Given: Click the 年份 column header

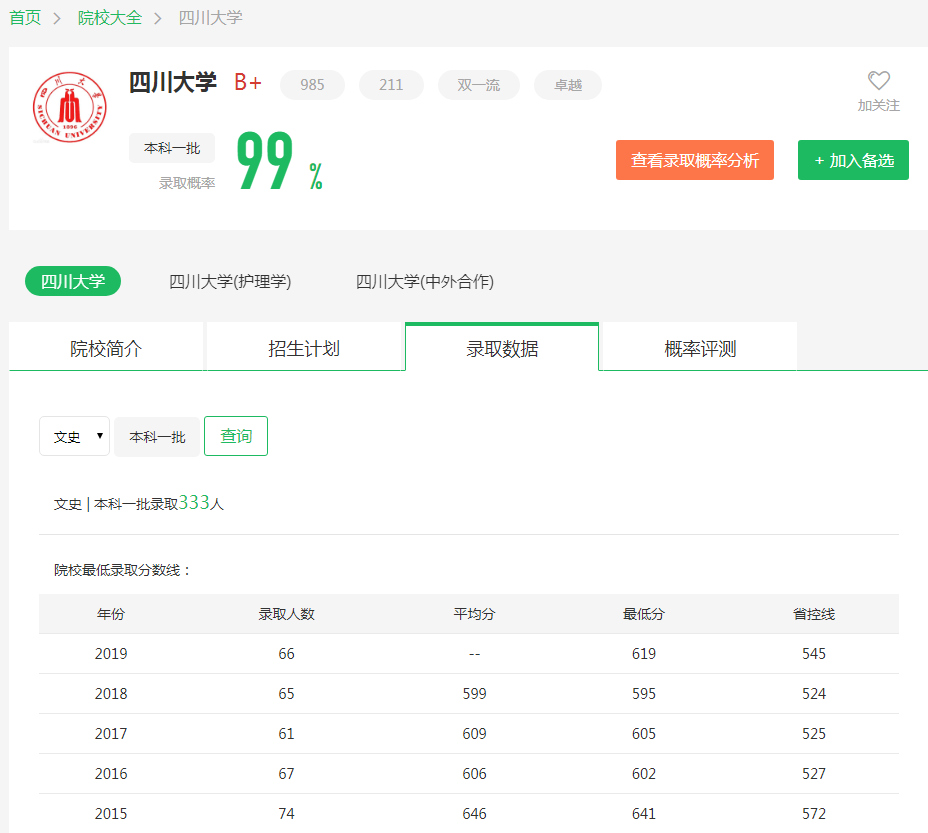Looking at the screenshot, I should (111, 614).
